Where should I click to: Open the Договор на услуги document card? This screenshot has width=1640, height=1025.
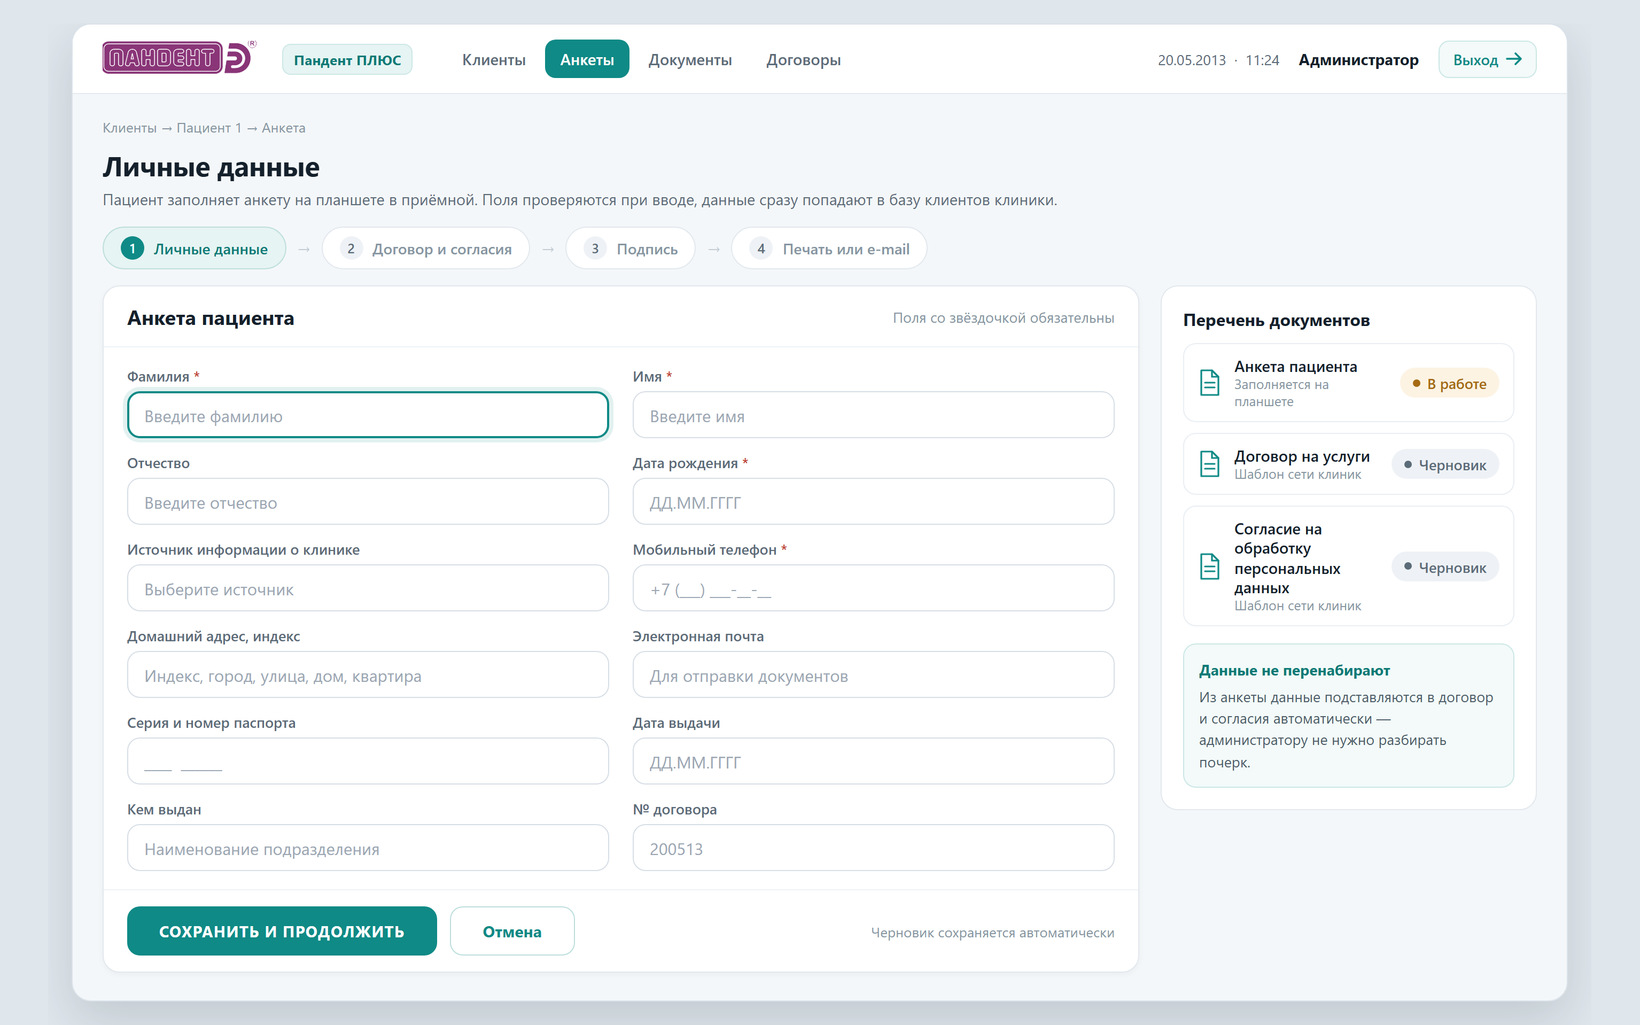1348,464
